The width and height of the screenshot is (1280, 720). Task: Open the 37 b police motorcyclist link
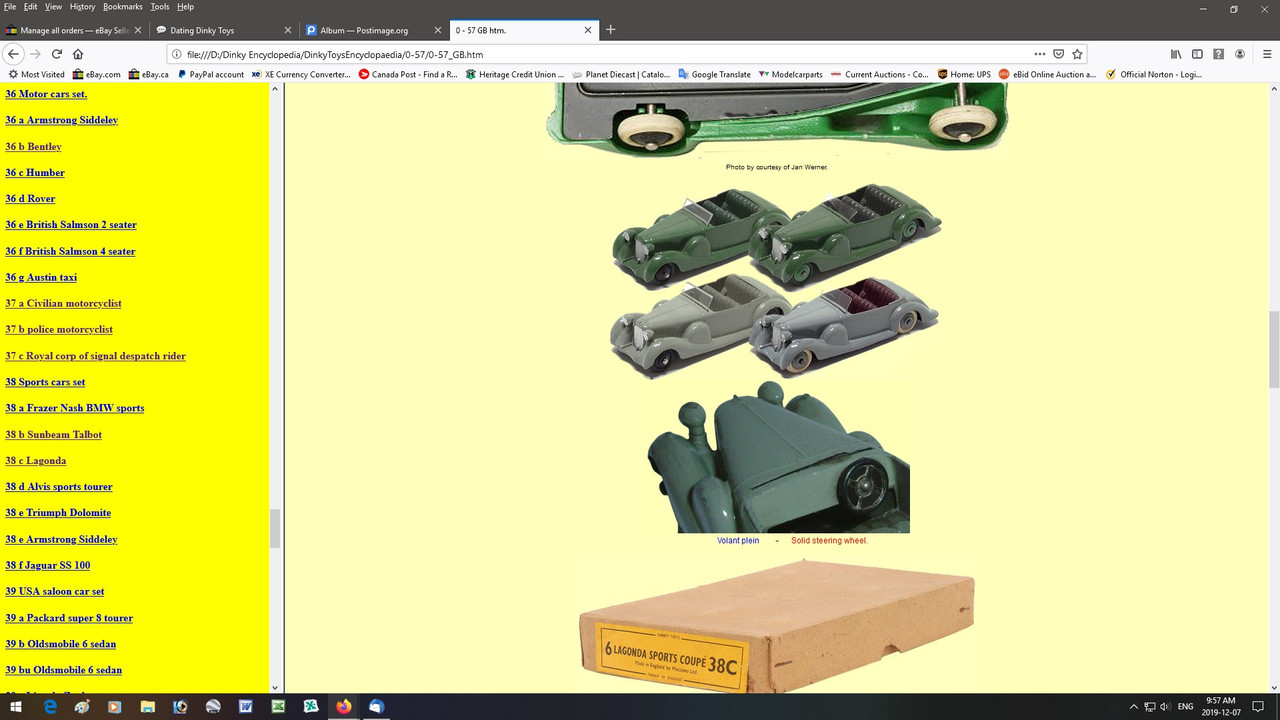pyautogui.click(x=59, y=329)
